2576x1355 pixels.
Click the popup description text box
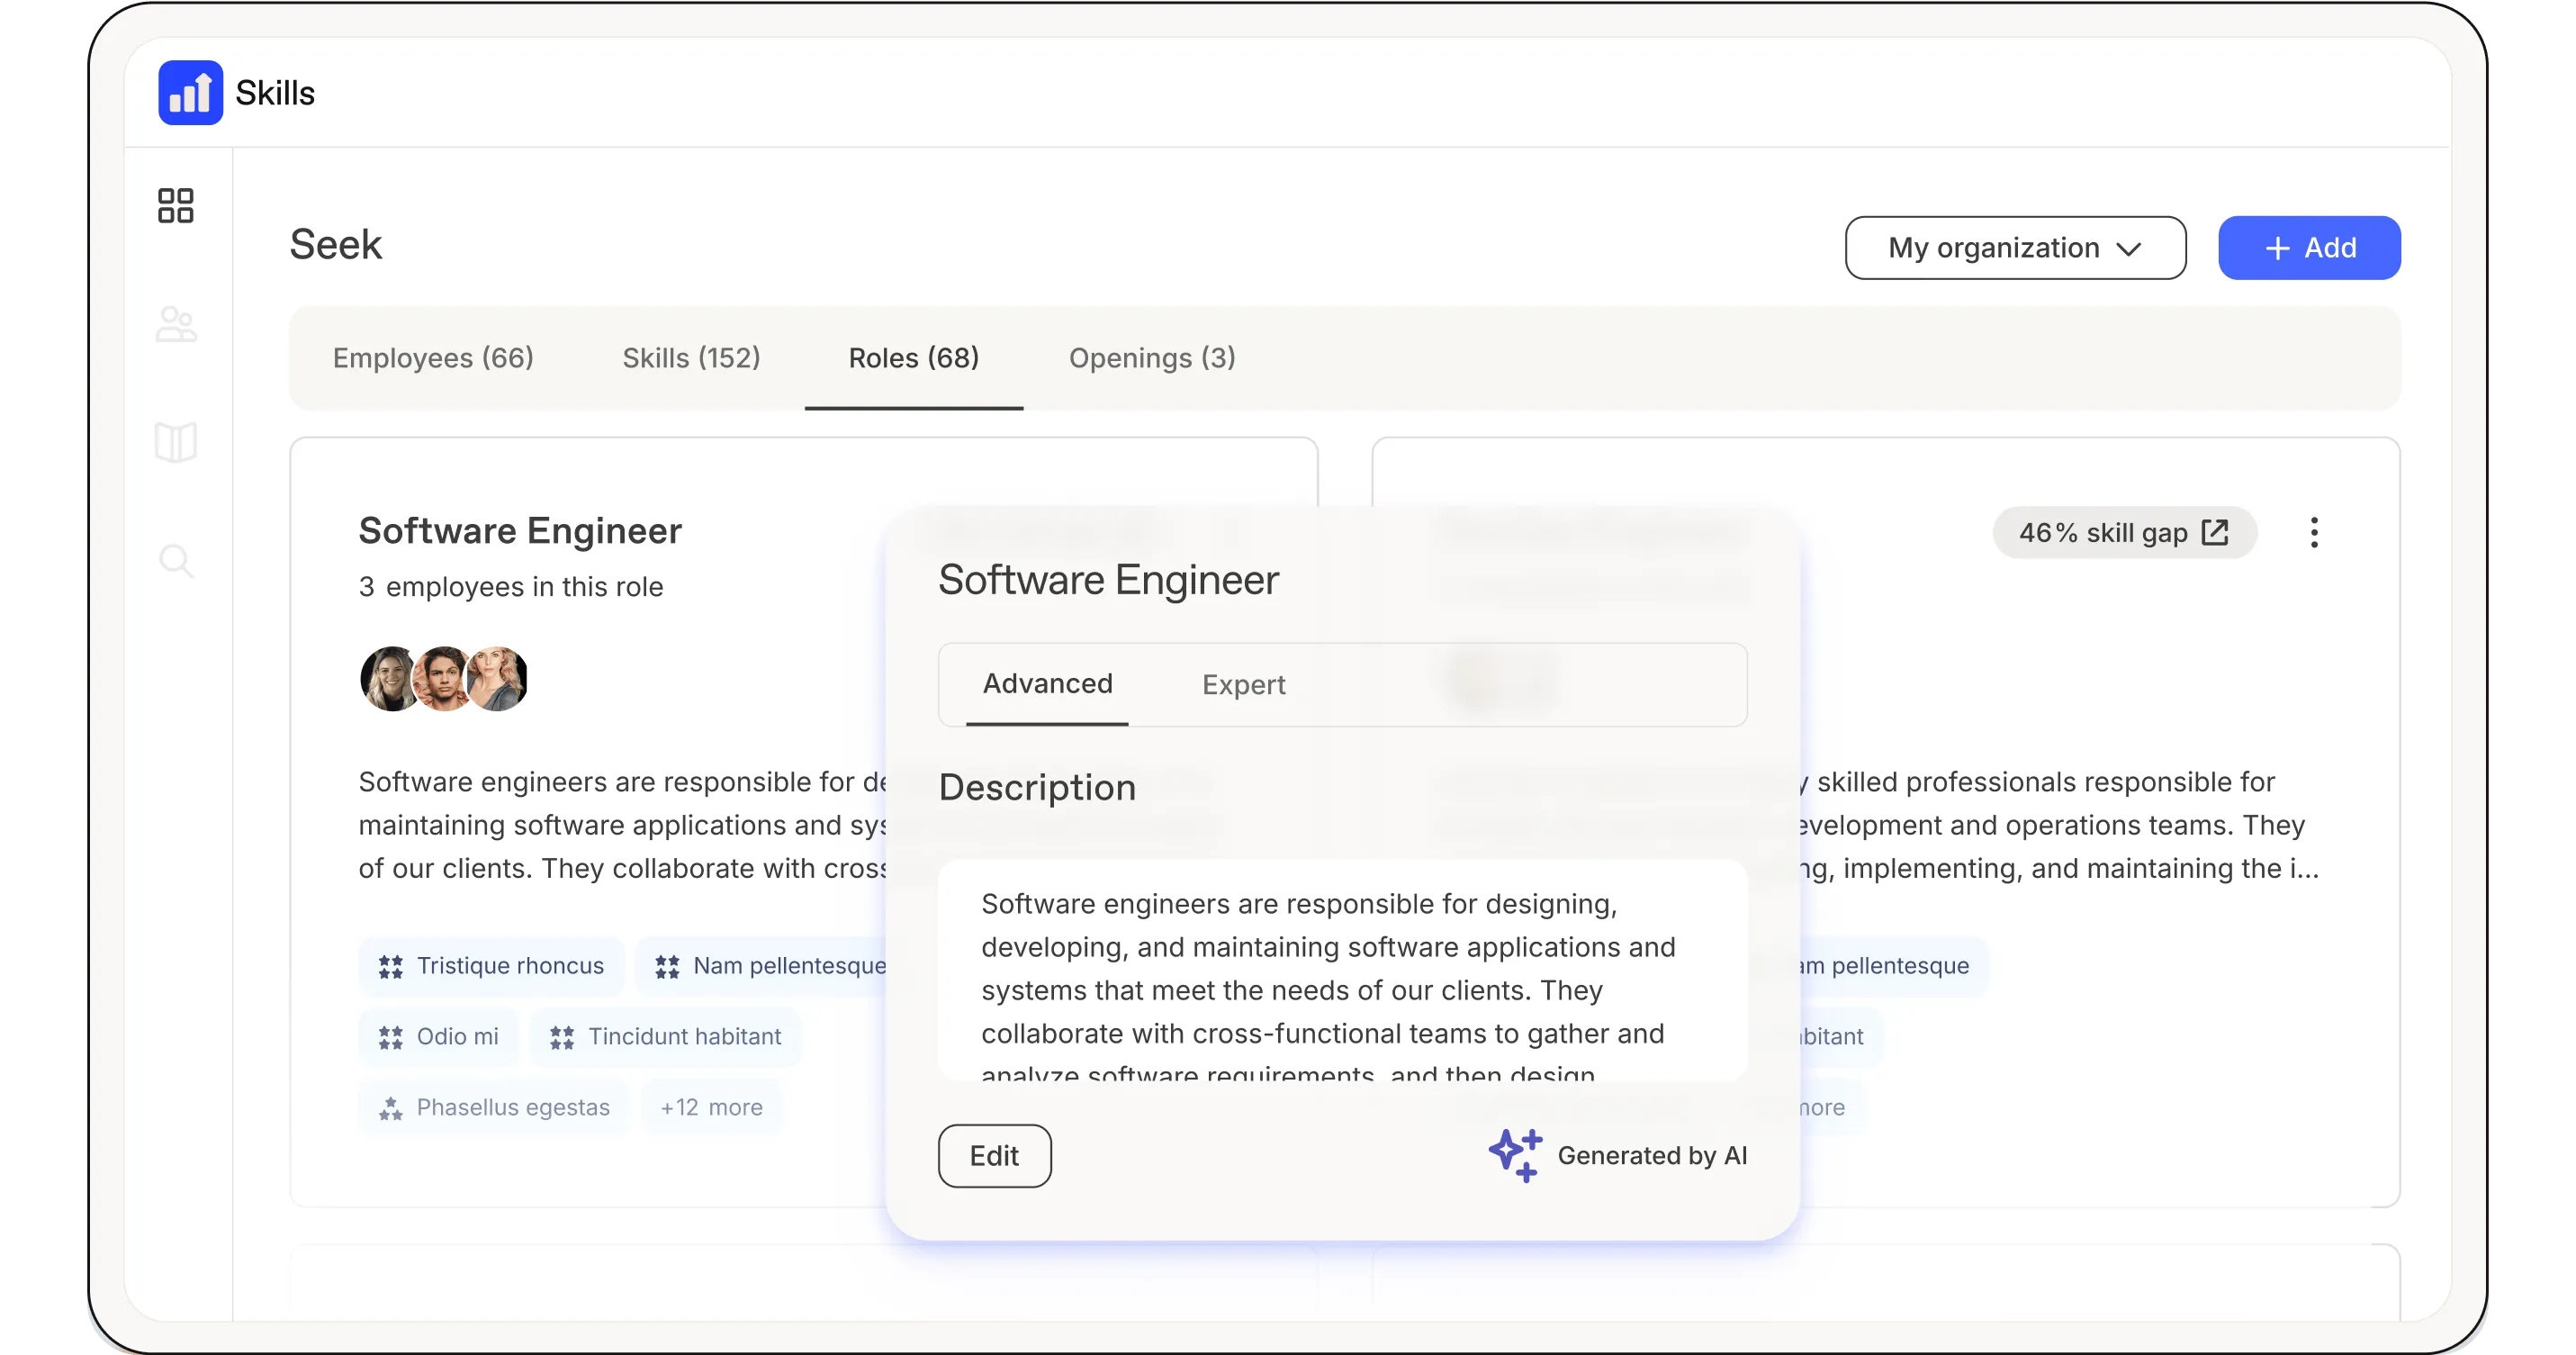point(1342,970)
